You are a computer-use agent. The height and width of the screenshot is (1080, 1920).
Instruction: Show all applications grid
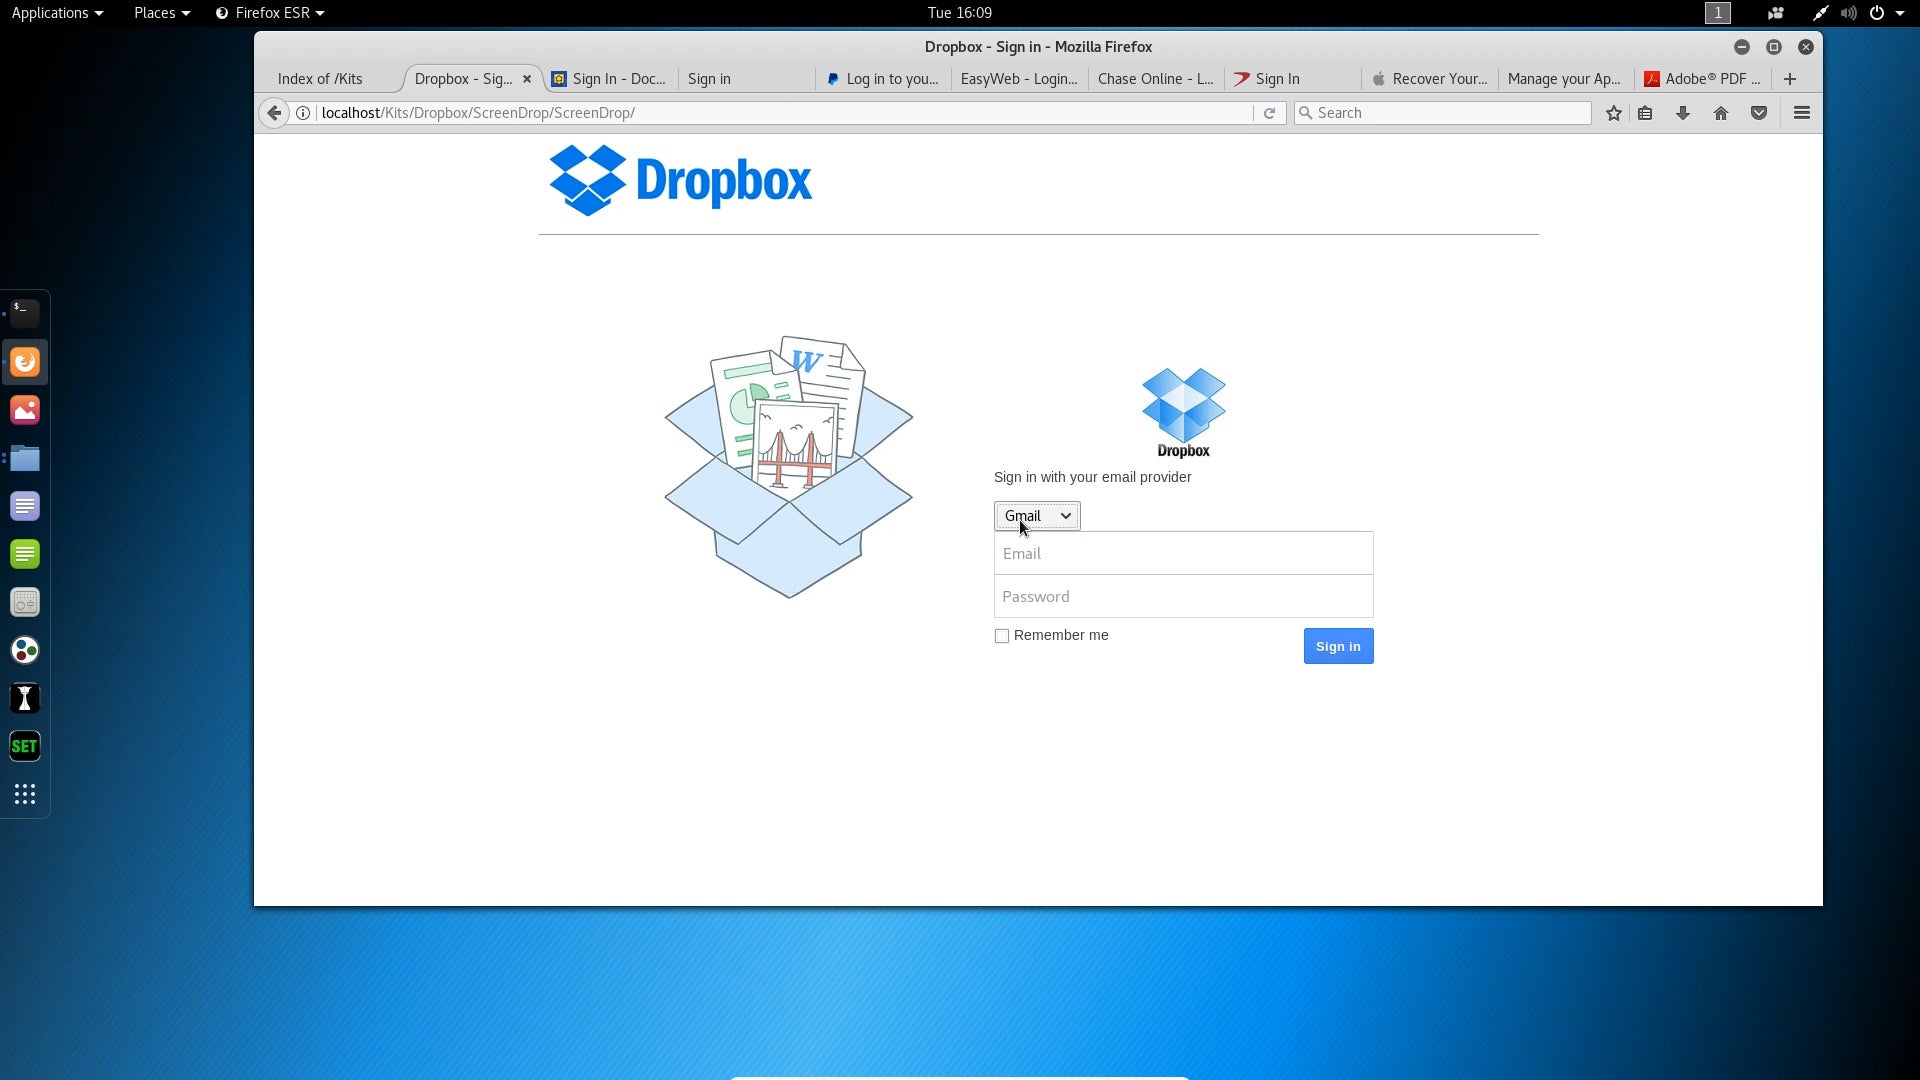click(25, 794)
